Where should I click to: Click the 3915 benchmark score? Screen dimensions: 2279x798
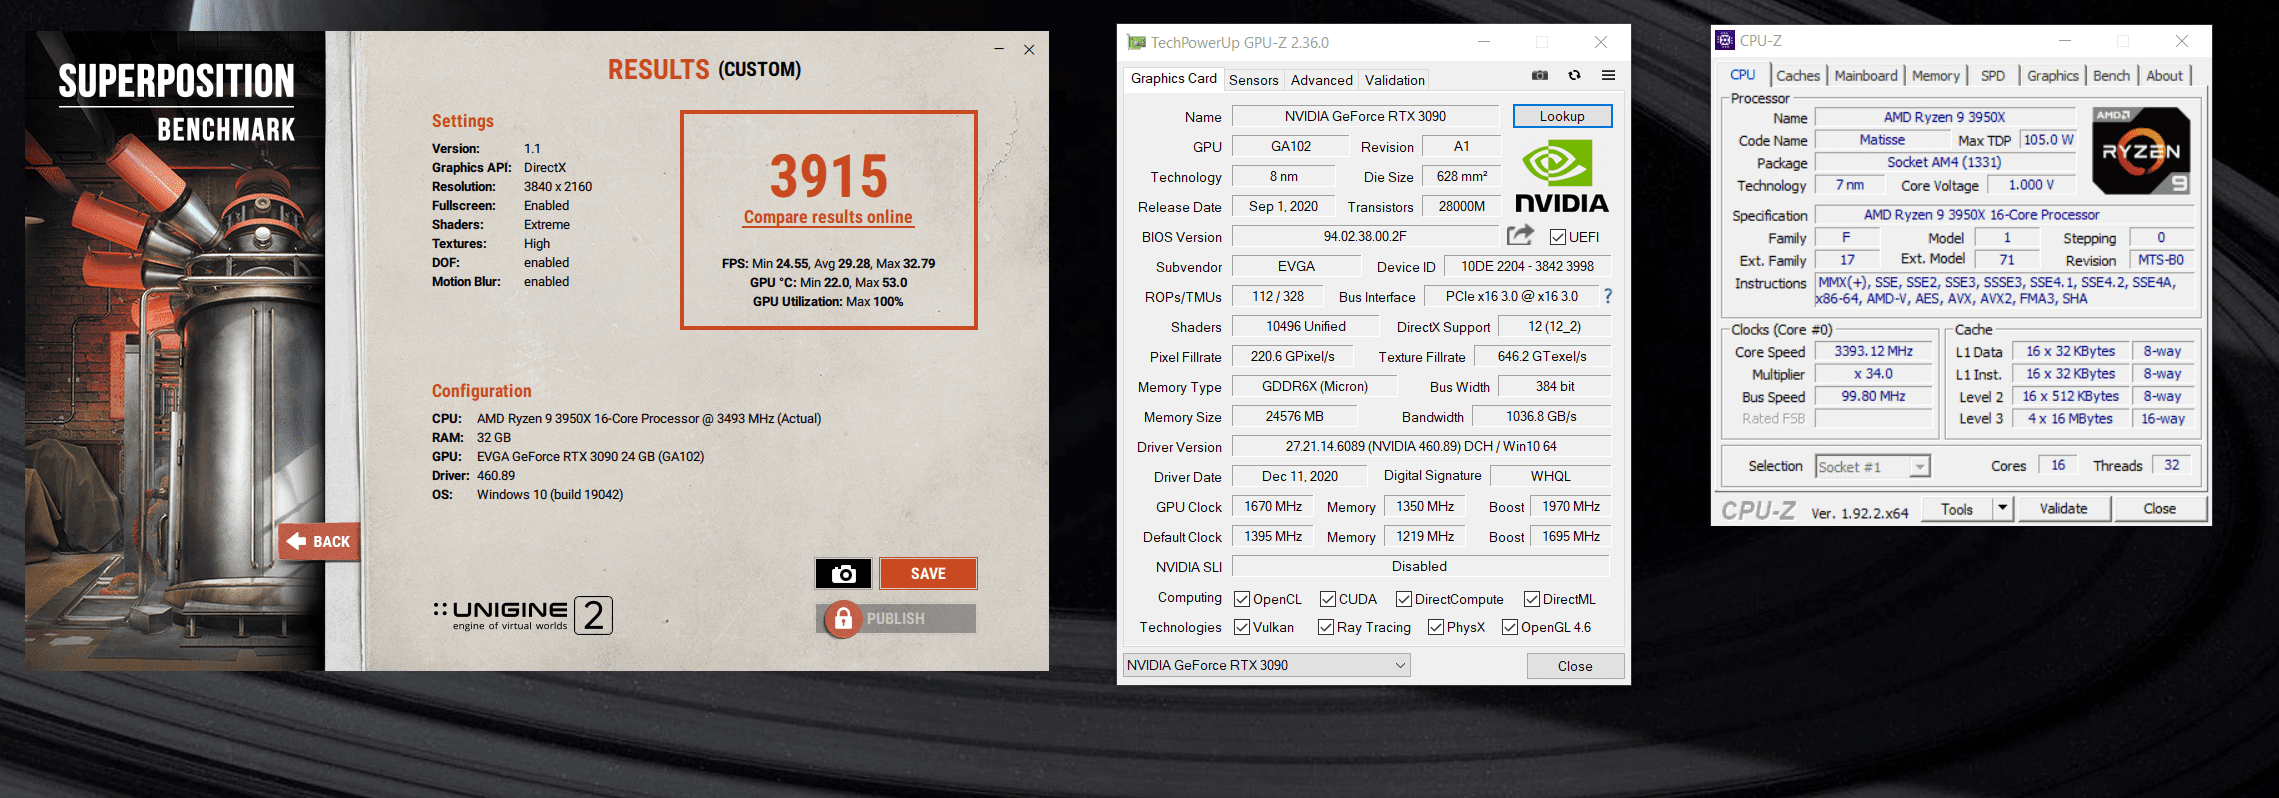pos(828,176)
